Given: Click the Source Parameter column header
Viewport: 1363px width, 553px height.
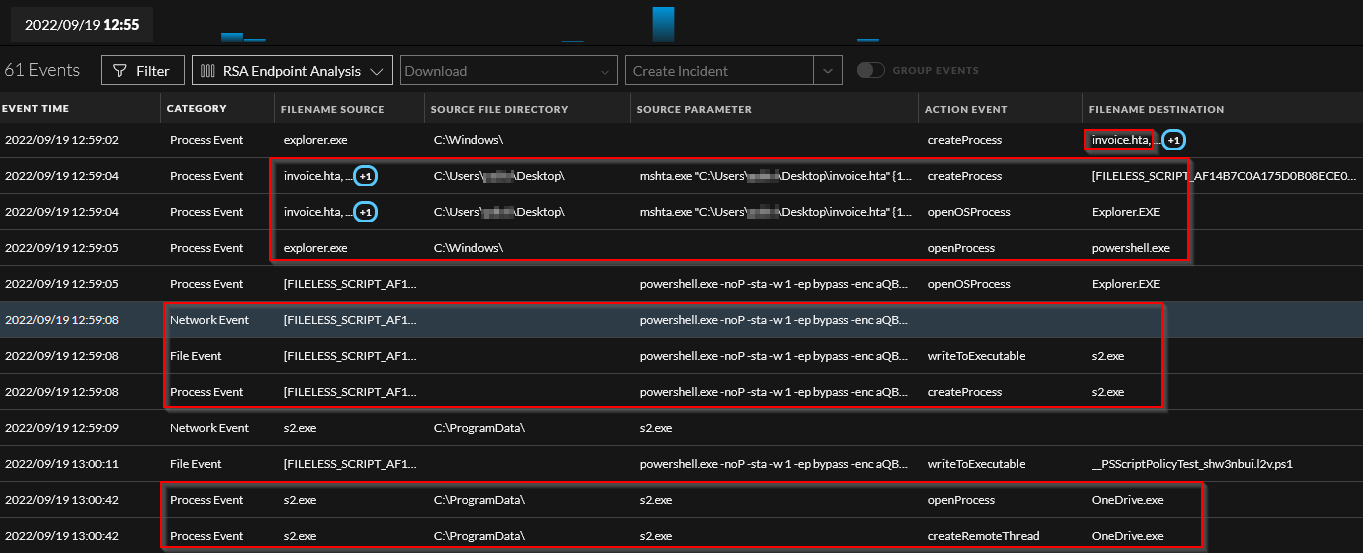Looking at the screenshot, I should (694, 109).
